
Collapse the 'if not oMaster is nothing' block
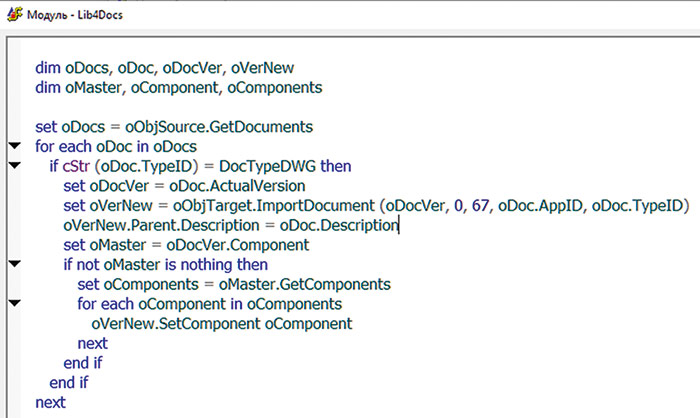point(15,264)
